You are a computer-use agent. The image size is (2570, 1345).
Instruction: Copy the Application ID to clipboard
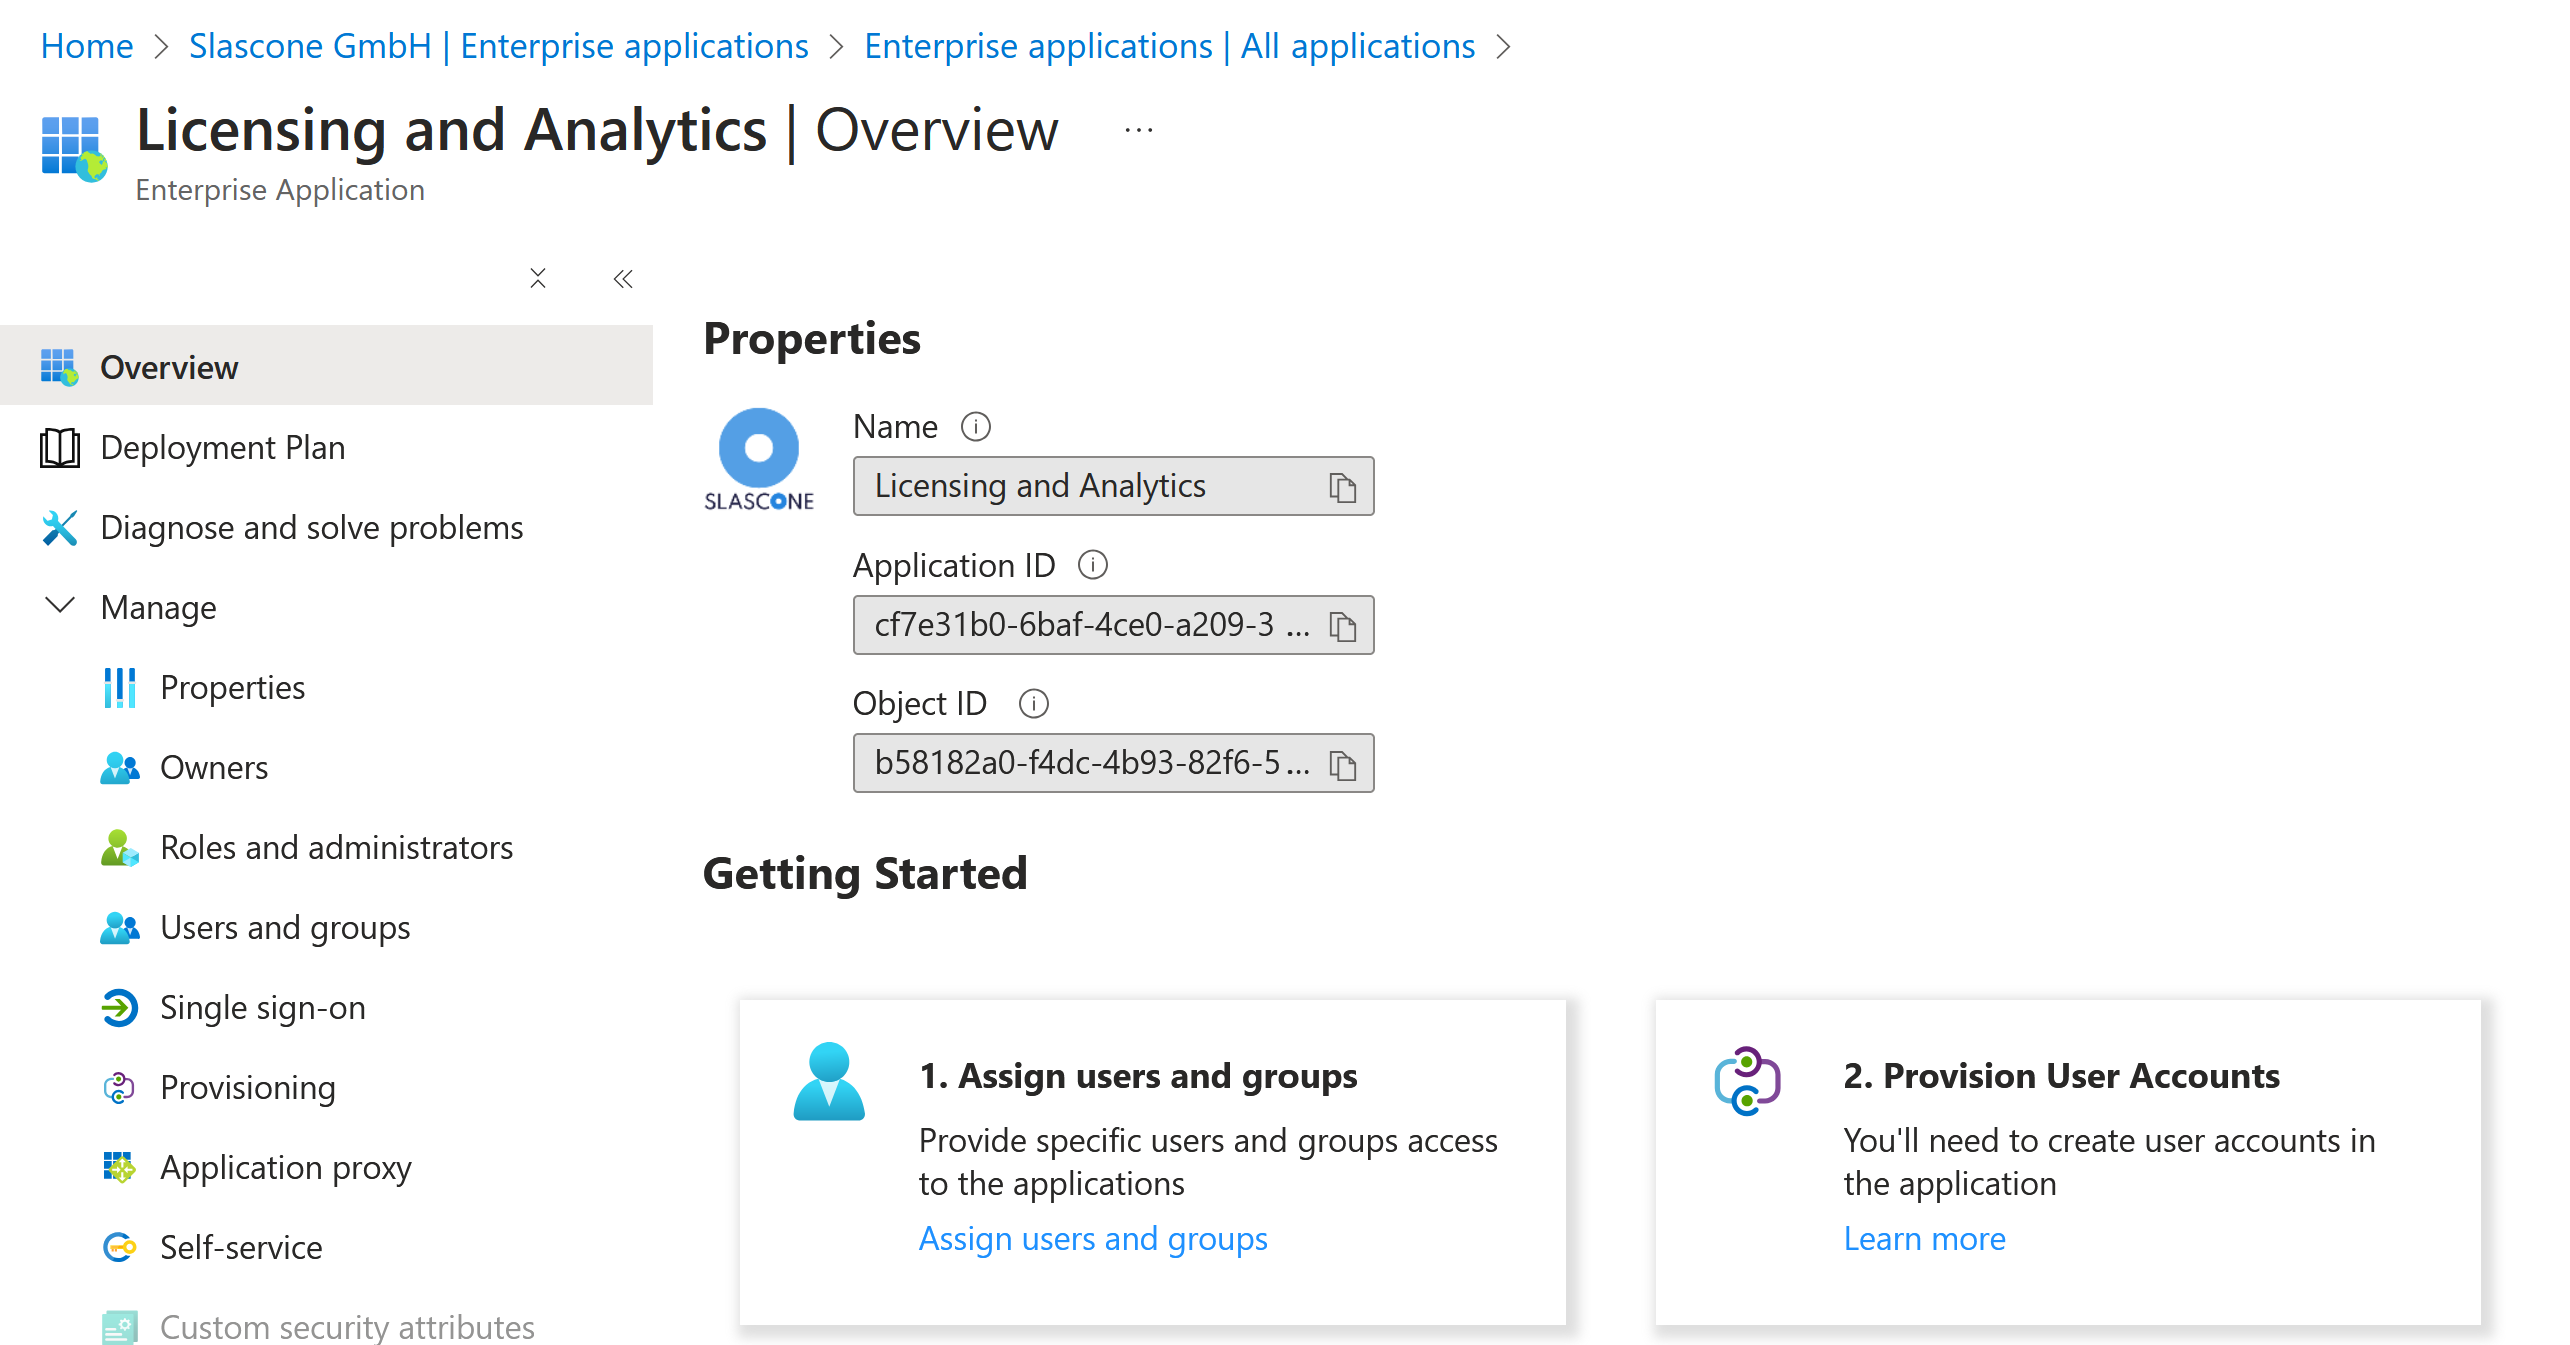click(x=1342, y=626)
